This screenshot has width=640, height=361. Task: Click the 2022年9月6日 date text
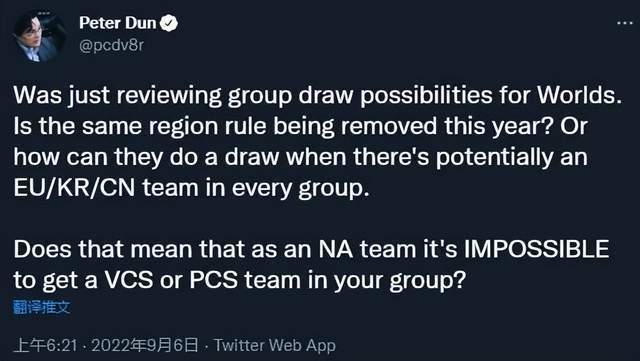point(145,345)
